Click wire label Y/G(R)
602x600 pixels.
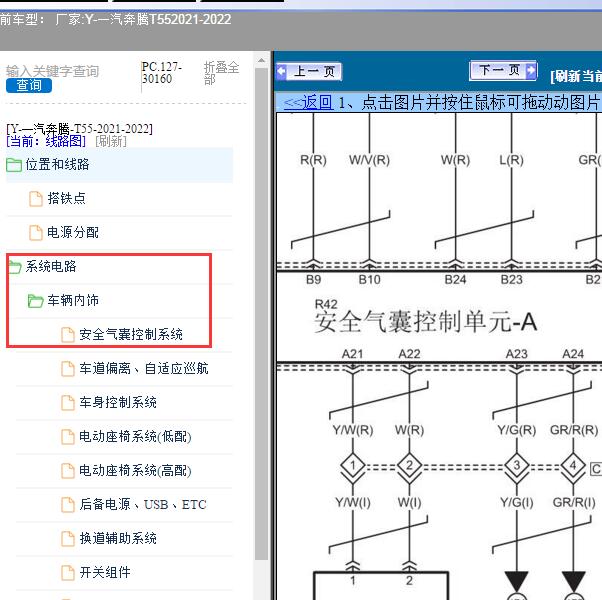point(516,430)
